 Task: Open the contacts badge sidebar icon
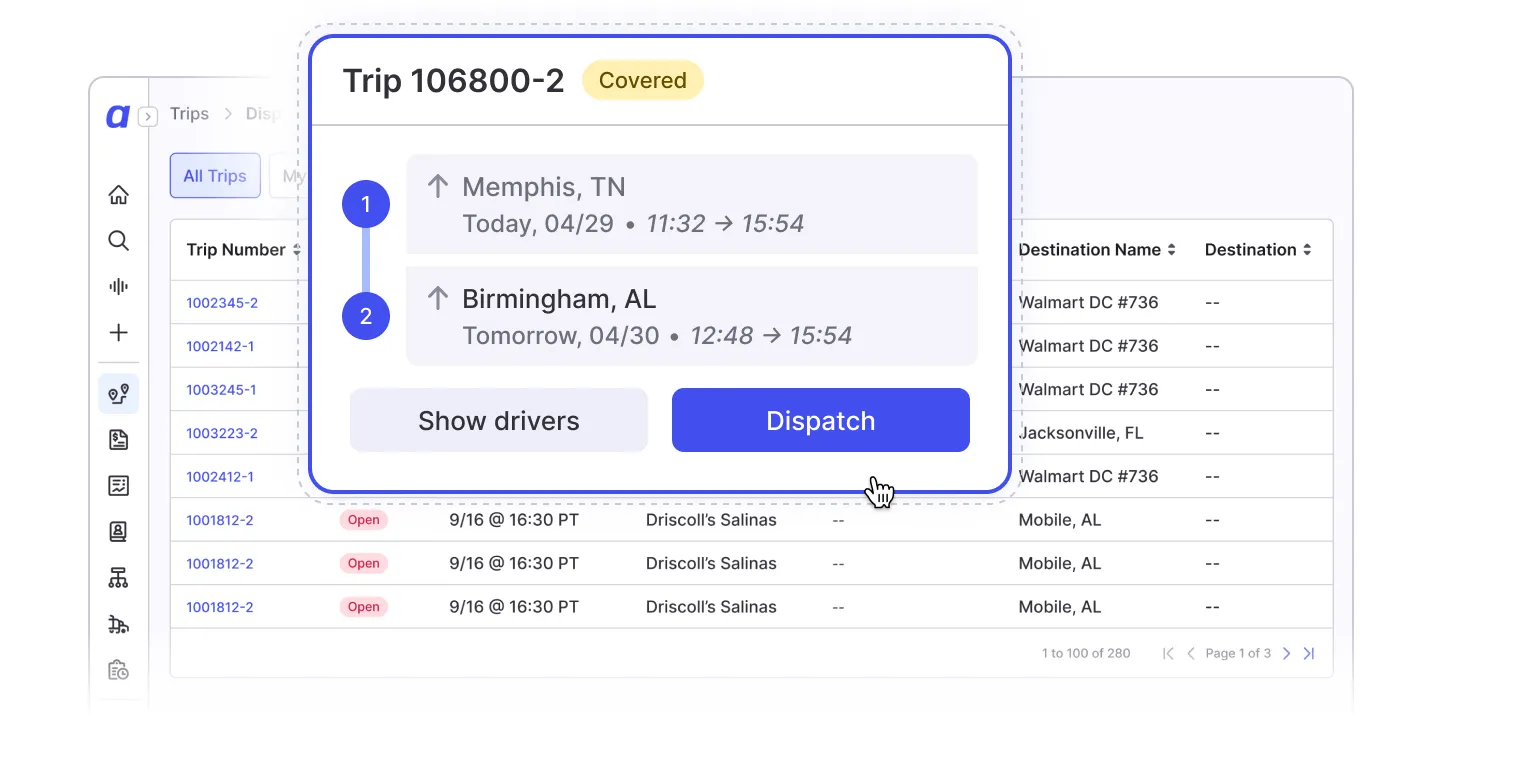[118, 532]
